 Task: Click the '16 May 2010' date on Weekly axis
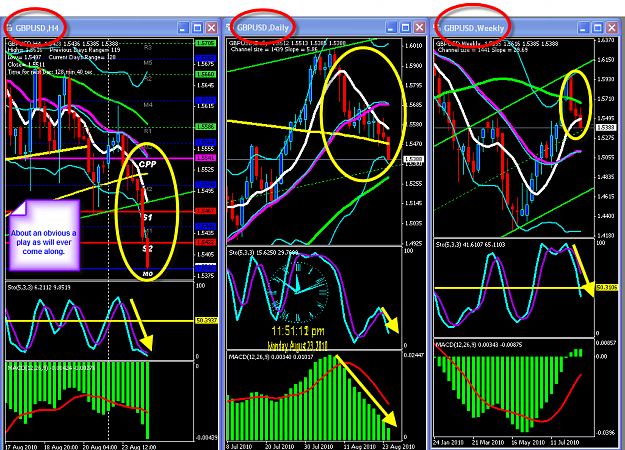click(527, 442)
